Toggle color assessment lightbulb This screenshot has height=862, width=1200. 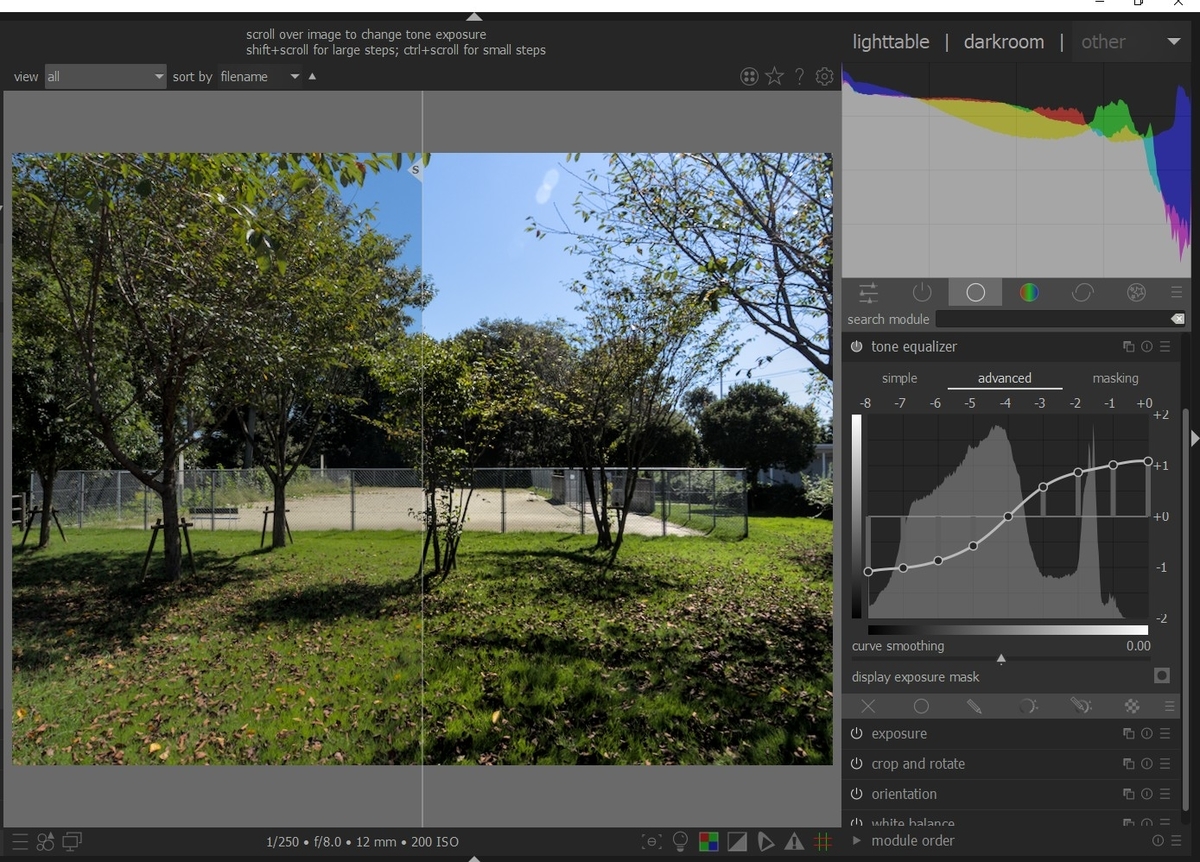click(680, 842)
